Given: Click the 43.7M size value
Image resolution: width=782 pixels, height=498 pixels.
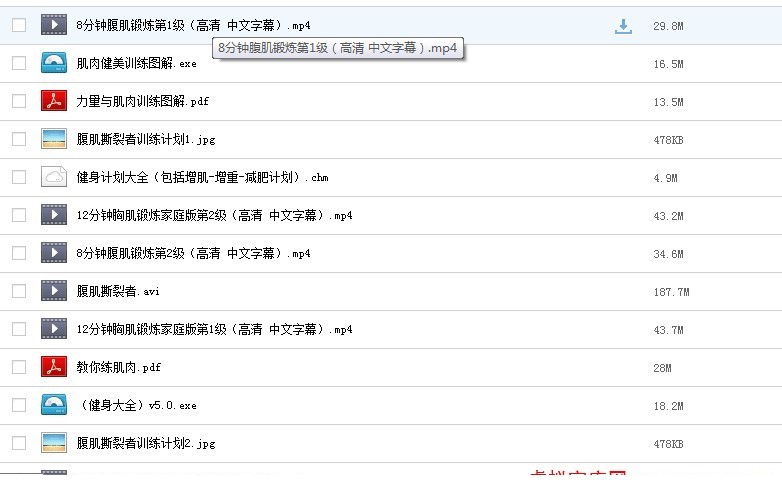Looking at the screenshot, I should [x=668, y=330].
